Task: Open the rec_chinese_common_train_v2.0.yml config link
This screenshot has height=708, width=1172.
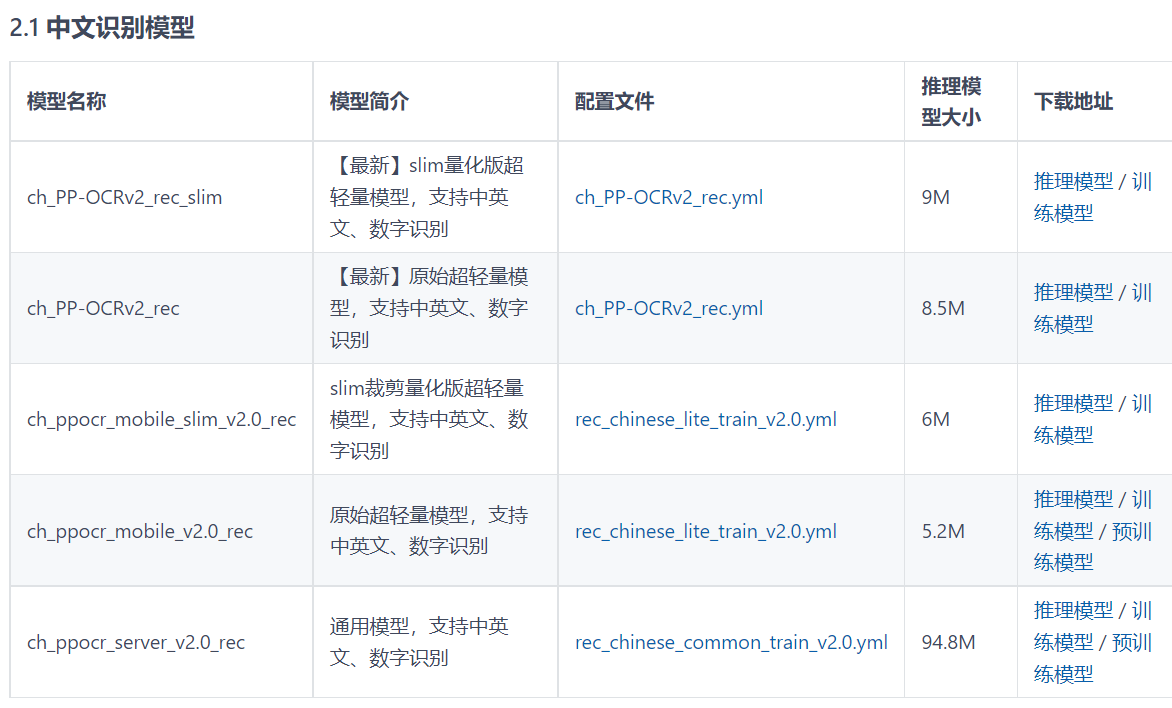Action: tap(731, 642)
